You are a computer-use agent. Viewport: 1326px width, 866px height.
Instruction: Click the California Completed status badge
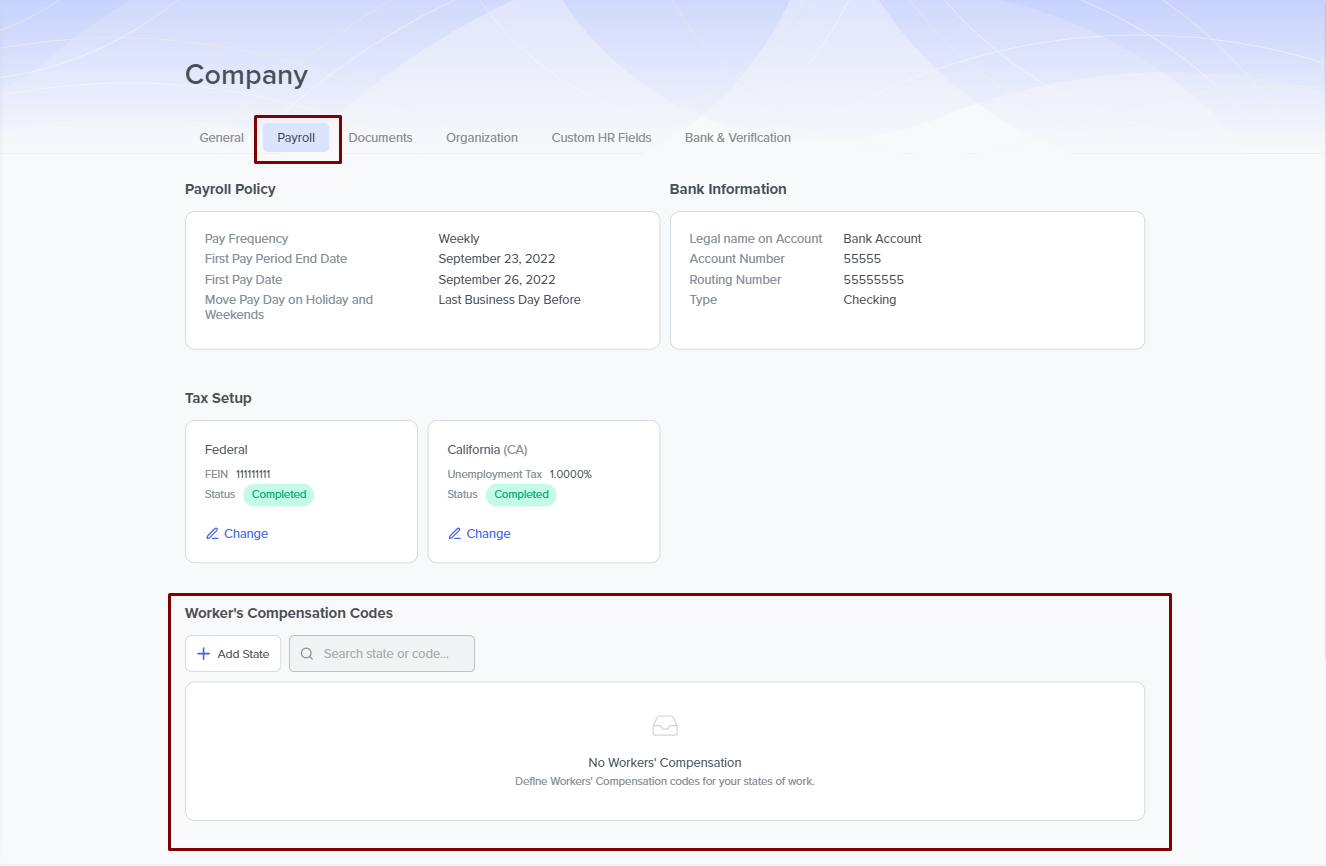coord(521,495)
